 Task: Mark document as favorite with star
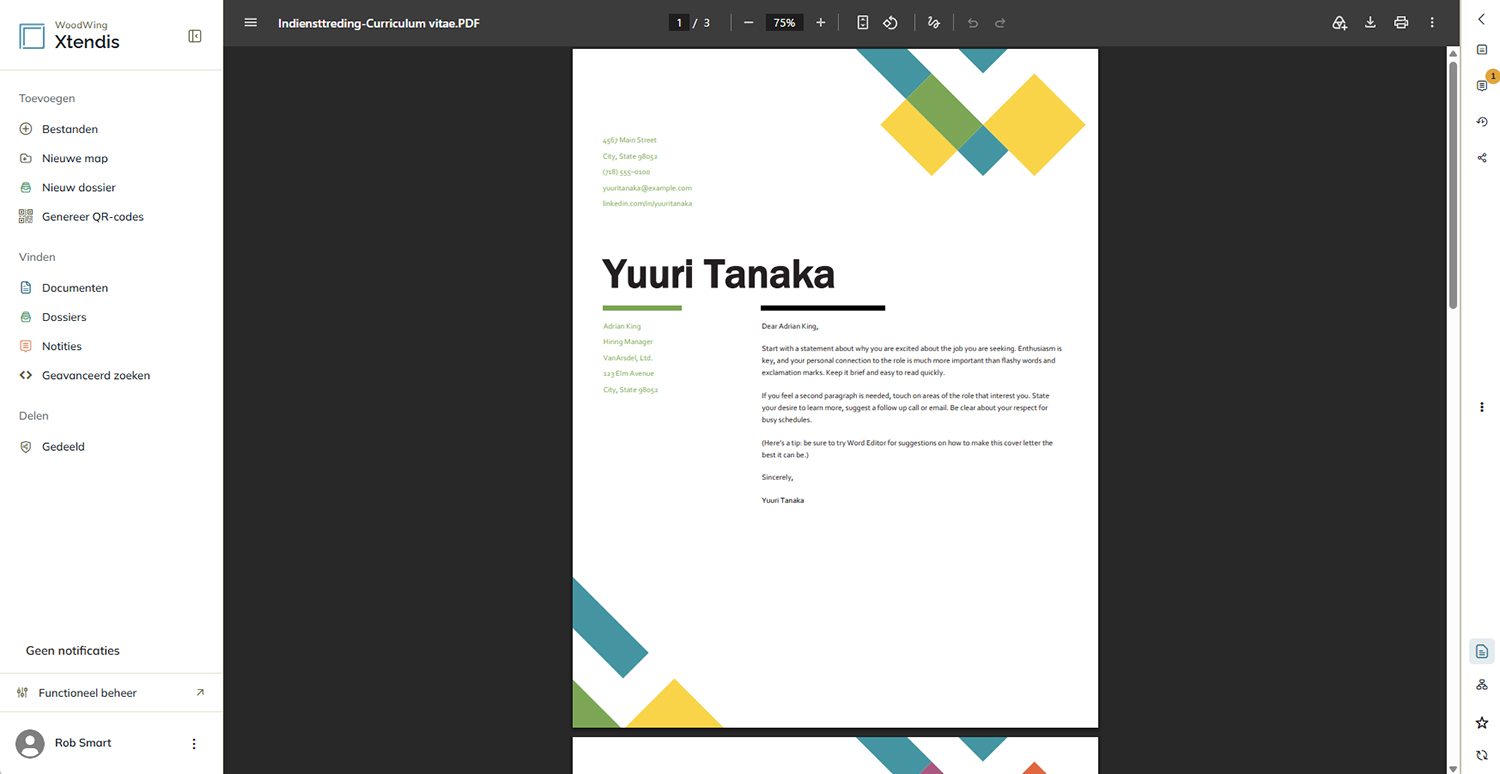tap(1482, 722)
